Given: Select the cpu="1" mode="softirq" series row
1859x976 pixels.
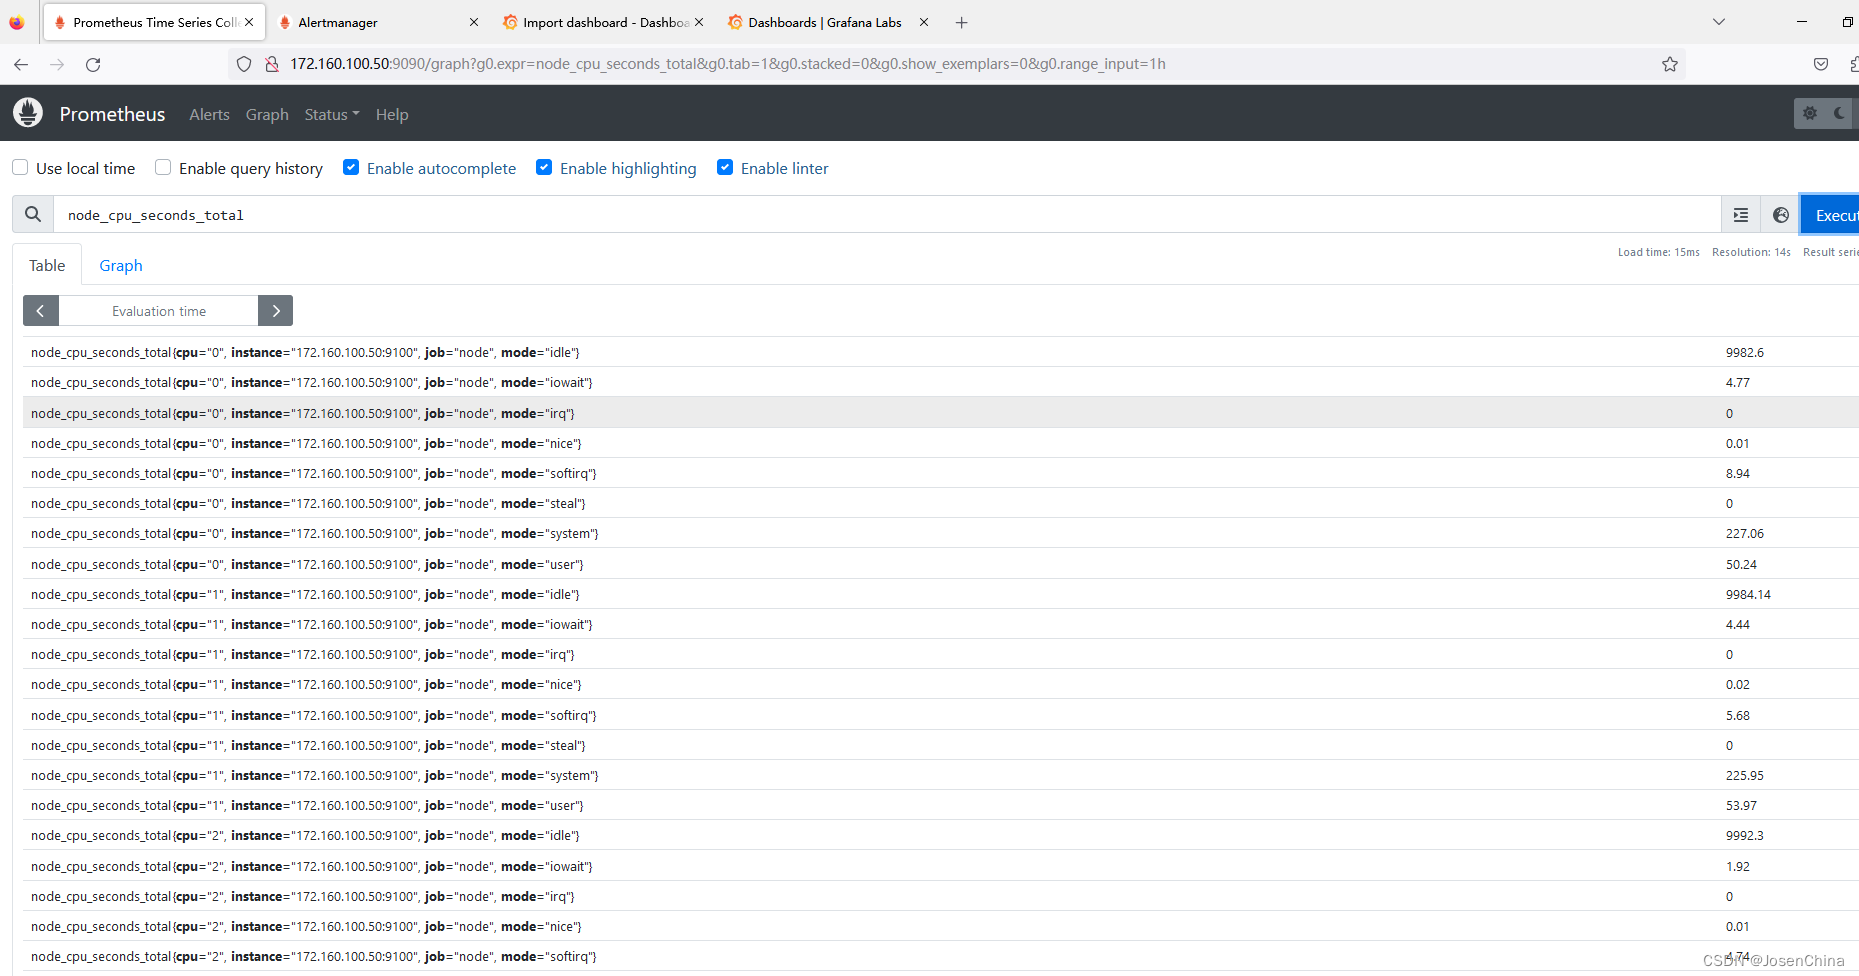Looking at the screenshot, I should point(940,715).
